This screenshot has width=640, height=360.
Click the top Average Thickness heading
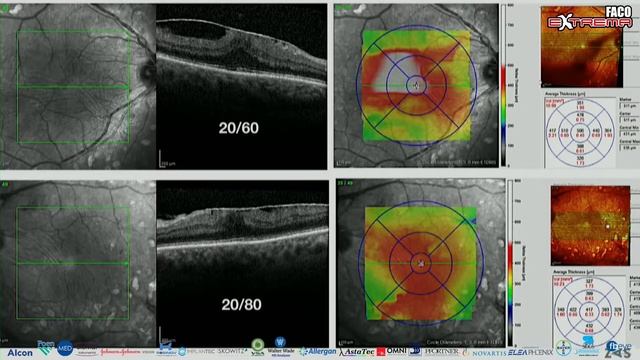coord(565,94)
